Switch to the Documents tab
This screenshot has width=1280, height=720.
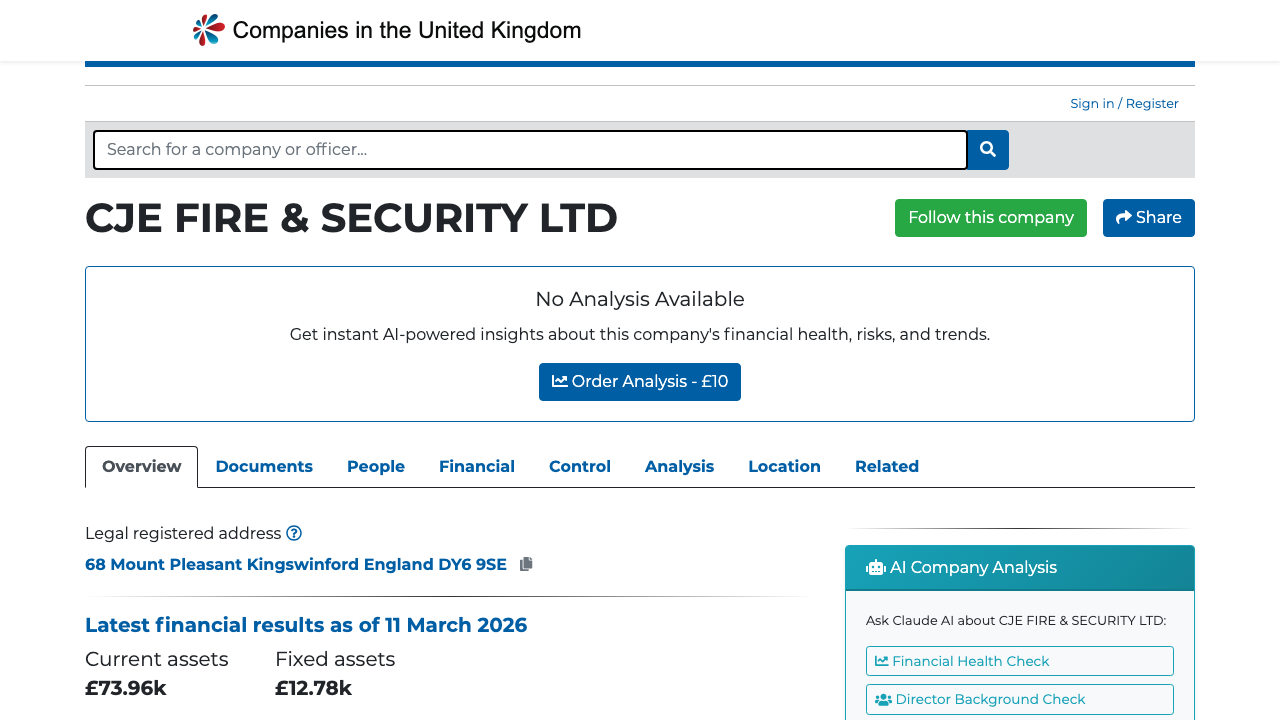264,466
